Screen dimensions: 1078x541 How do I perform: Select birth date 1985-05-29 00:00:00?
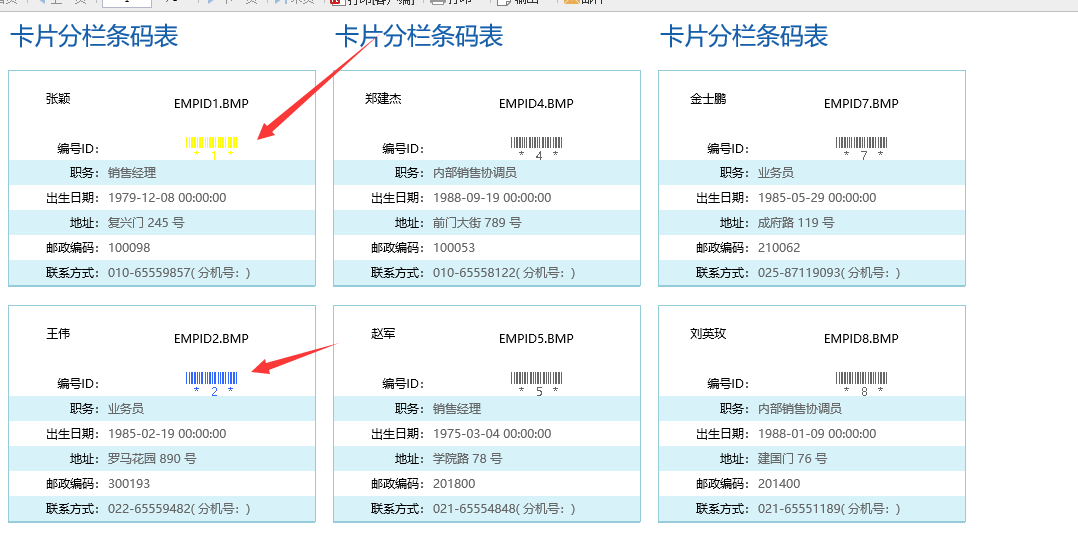click(x=817, y=198)
